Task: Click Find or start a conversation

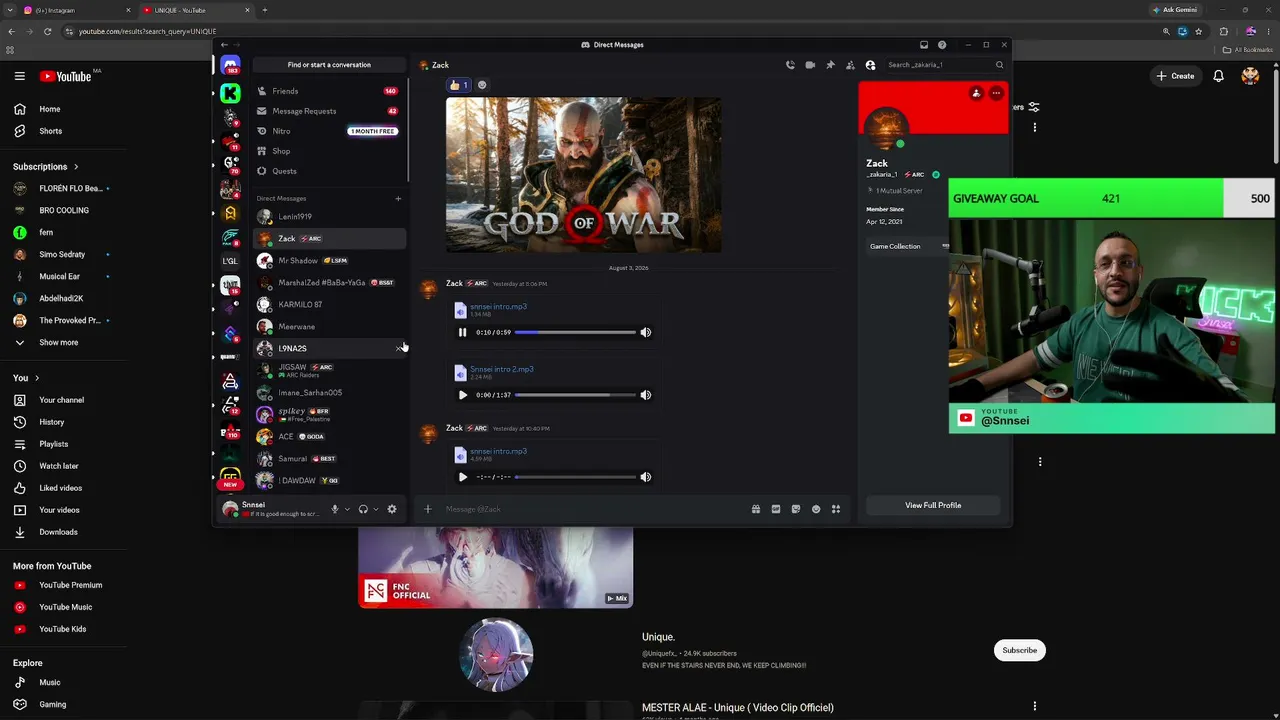Action: coord(329,65)
